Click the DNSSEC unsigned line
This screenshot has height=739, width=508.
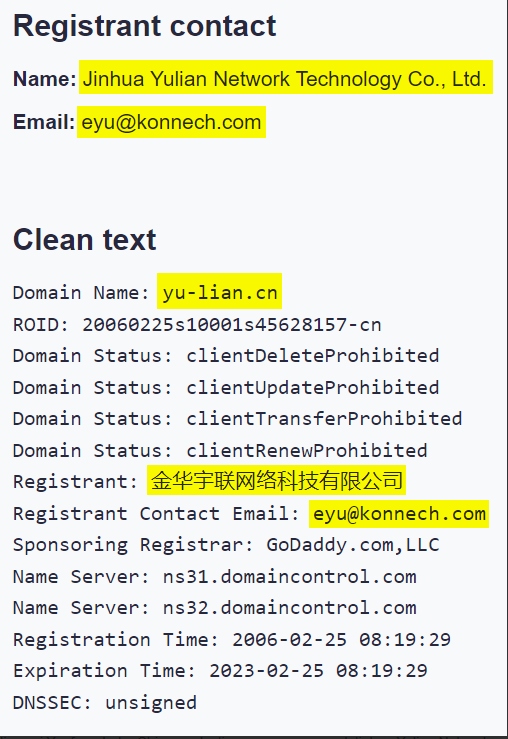coord(105,703)
